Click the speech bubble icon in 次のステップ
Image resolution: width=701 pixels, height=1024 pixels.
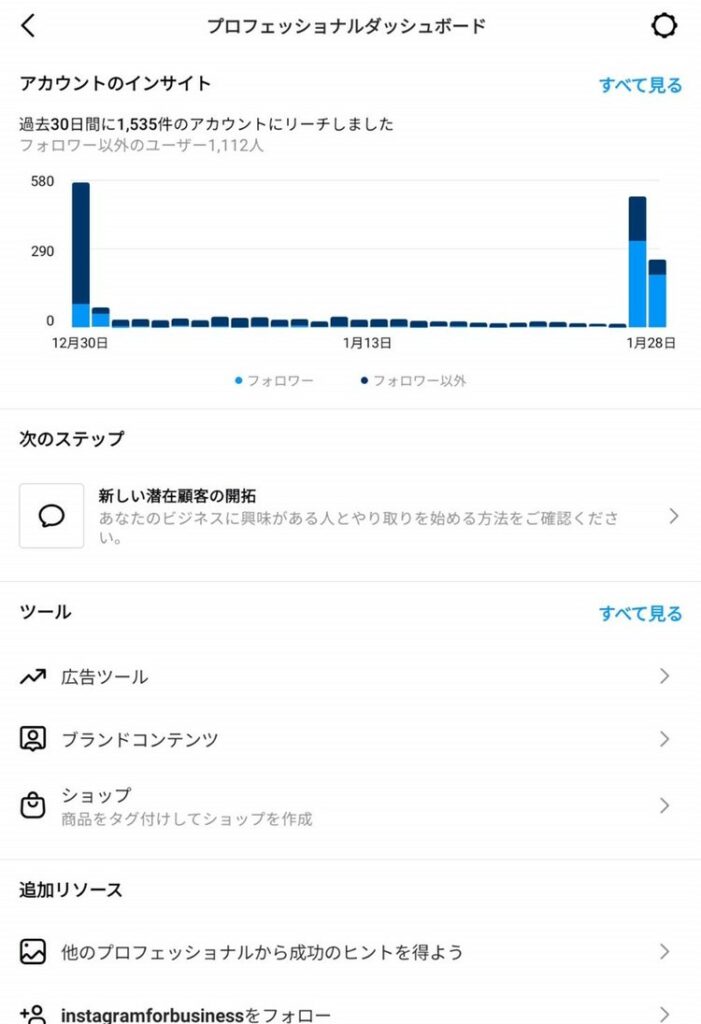(52, 517)
